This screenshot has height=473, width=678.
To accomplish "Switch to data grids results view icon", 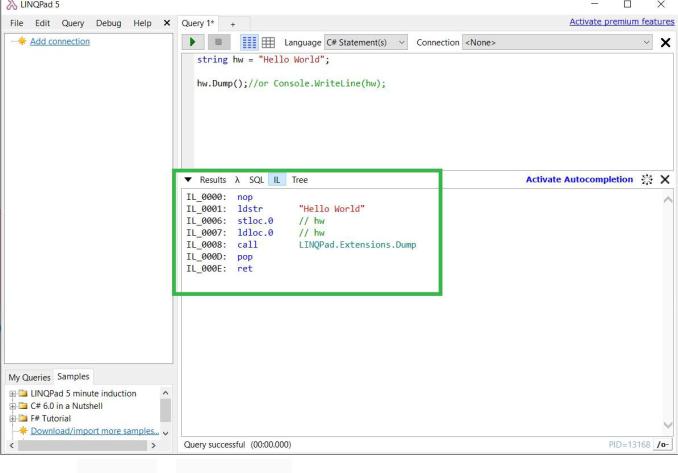I will pos(268,42).
